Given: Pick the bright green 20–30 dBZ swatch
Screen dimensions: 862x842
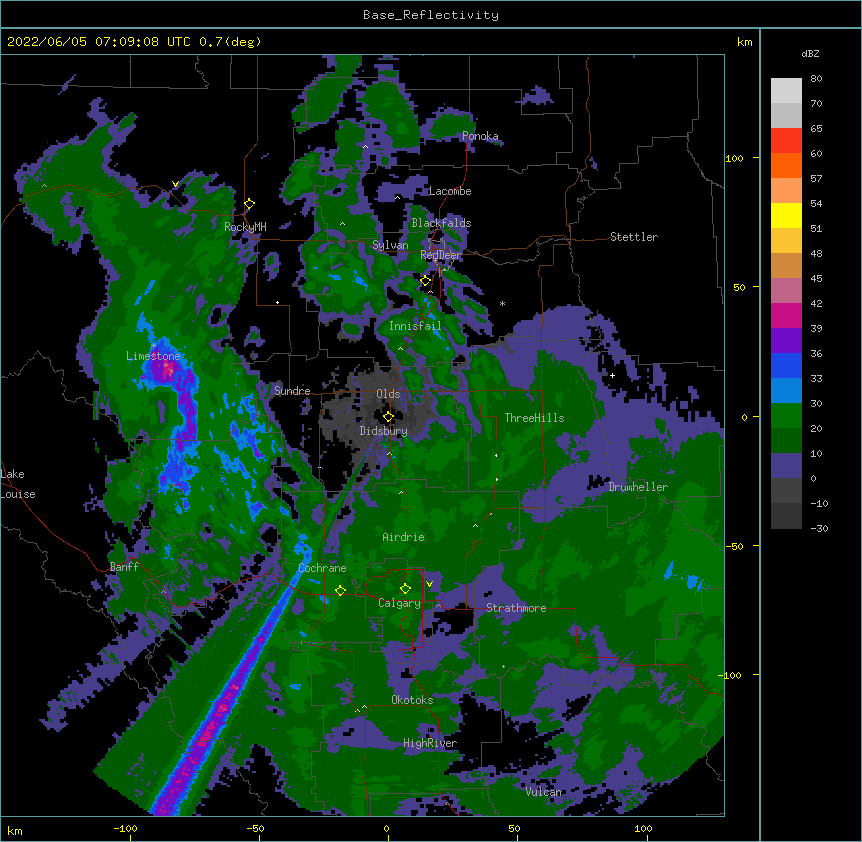Looking at the screenshot, I should point(786,416).
